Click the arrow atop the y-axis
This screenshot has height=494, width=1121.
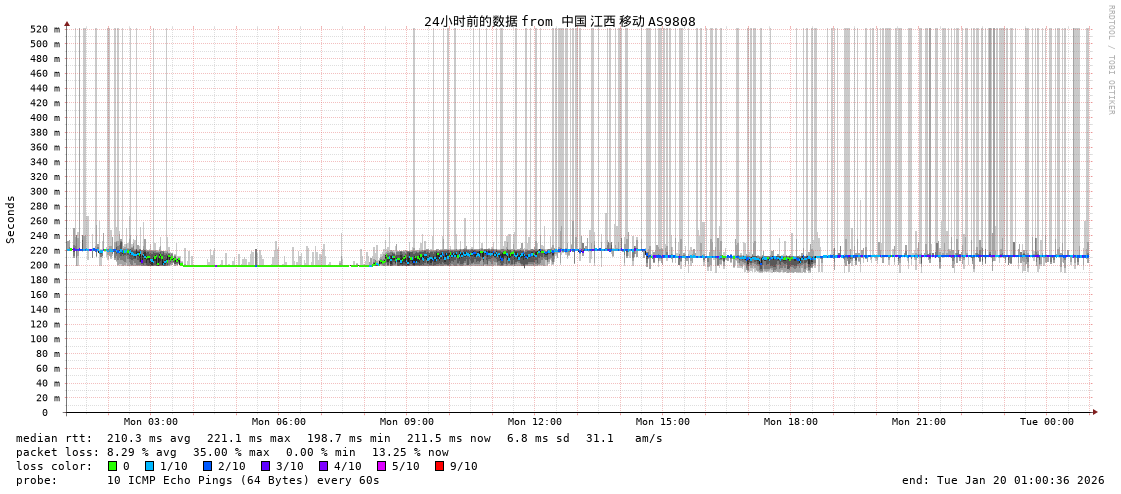coord(67,23)
